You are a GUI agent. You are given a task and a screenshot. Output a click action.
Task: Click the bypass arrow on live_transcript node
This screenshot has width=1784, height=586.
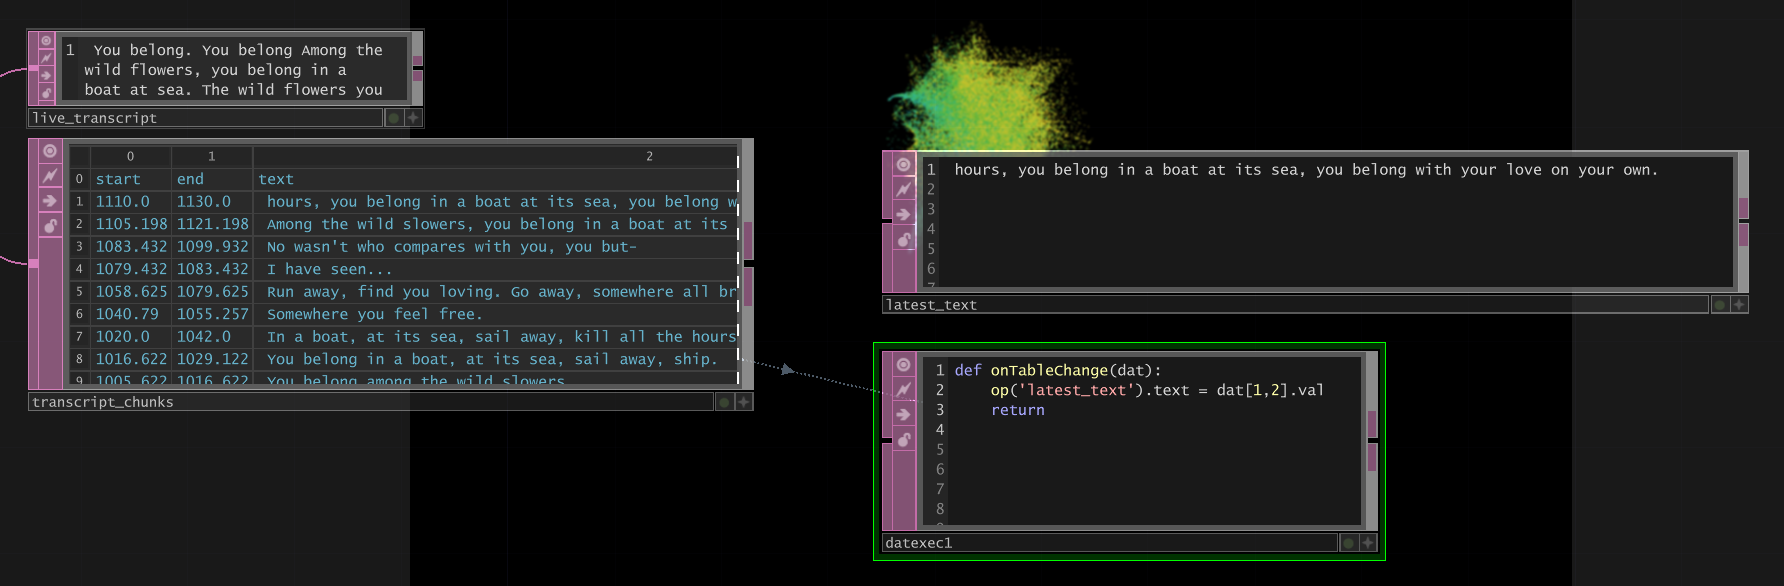46,75
